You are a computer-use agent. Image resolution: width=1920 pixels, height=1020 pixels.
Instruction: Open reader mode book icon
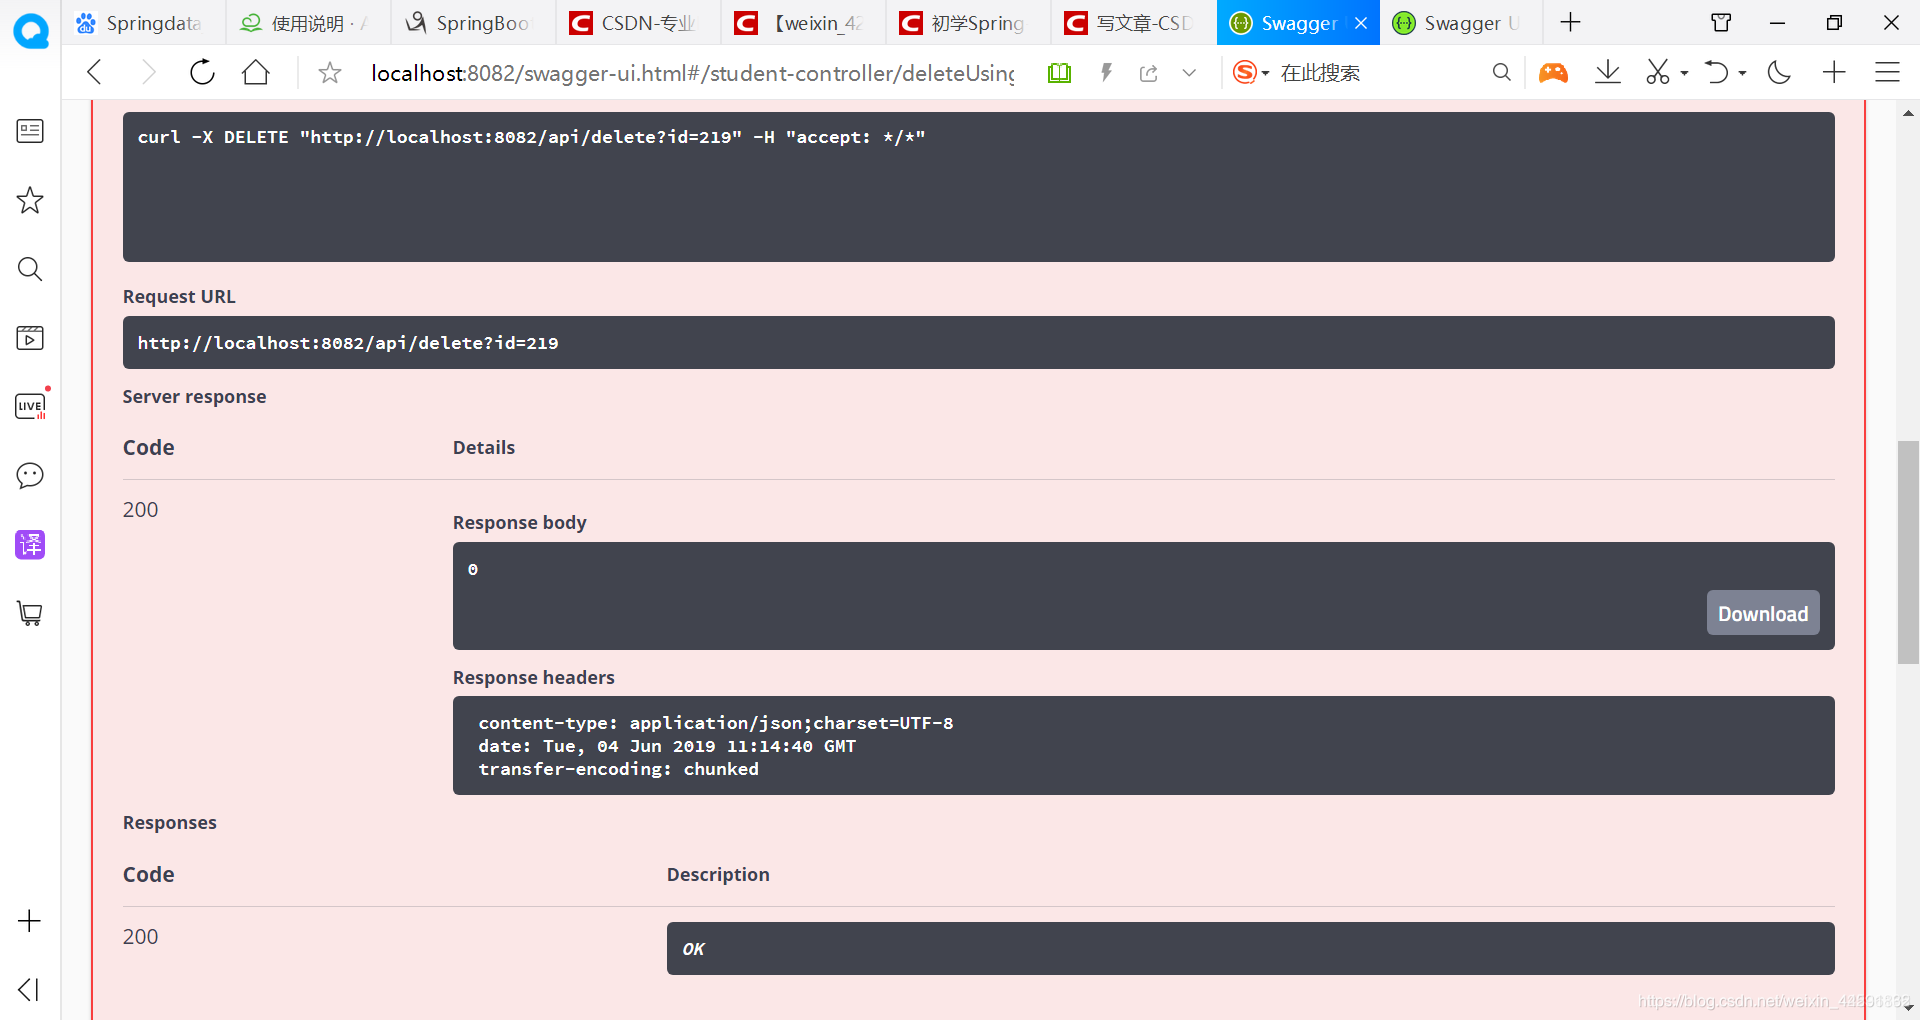pyautogui.click(x=1060, y=72)
